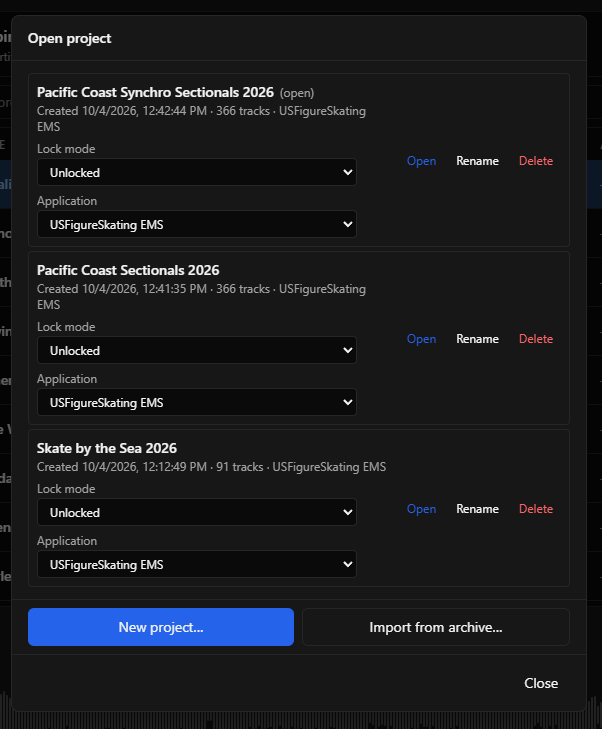The height and width of the screenshot is (729, 602).
Task: Select the Pacific Coast Sectionals 2026 title
Action: tap(128, 271)
